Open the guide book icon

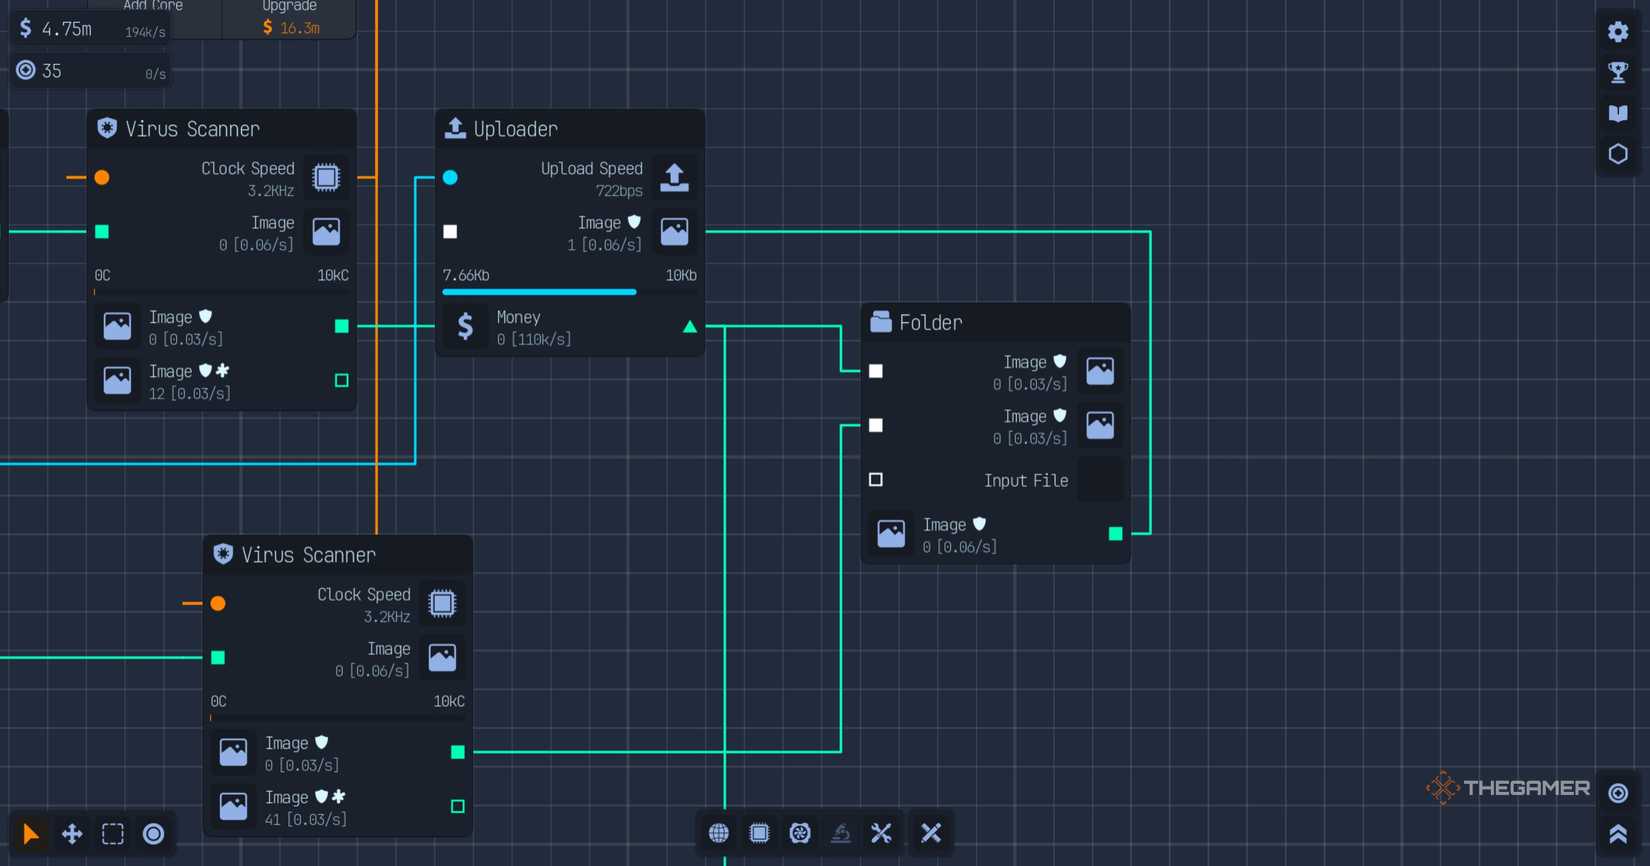(x=1618, y=113)
